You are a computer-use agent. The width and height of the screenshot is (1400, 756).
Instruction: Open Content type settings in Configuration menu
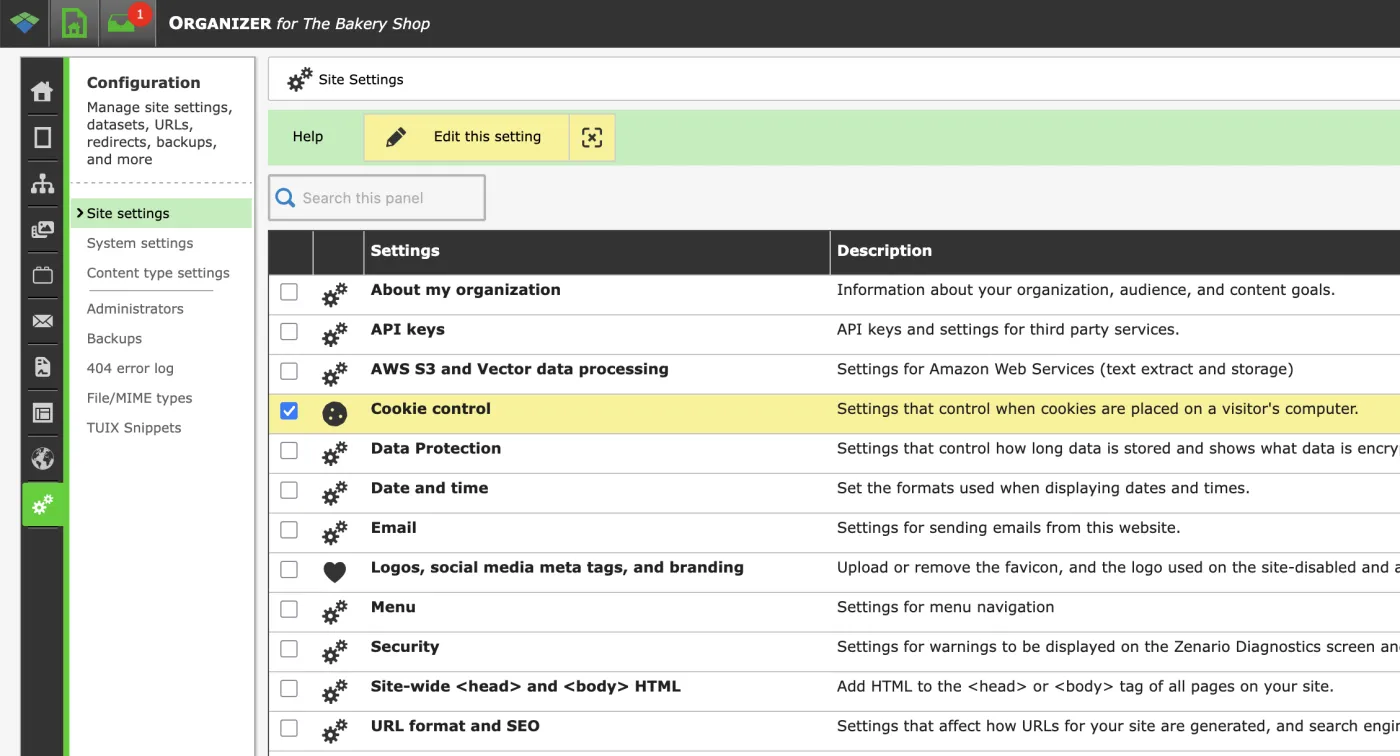point(158,273)
